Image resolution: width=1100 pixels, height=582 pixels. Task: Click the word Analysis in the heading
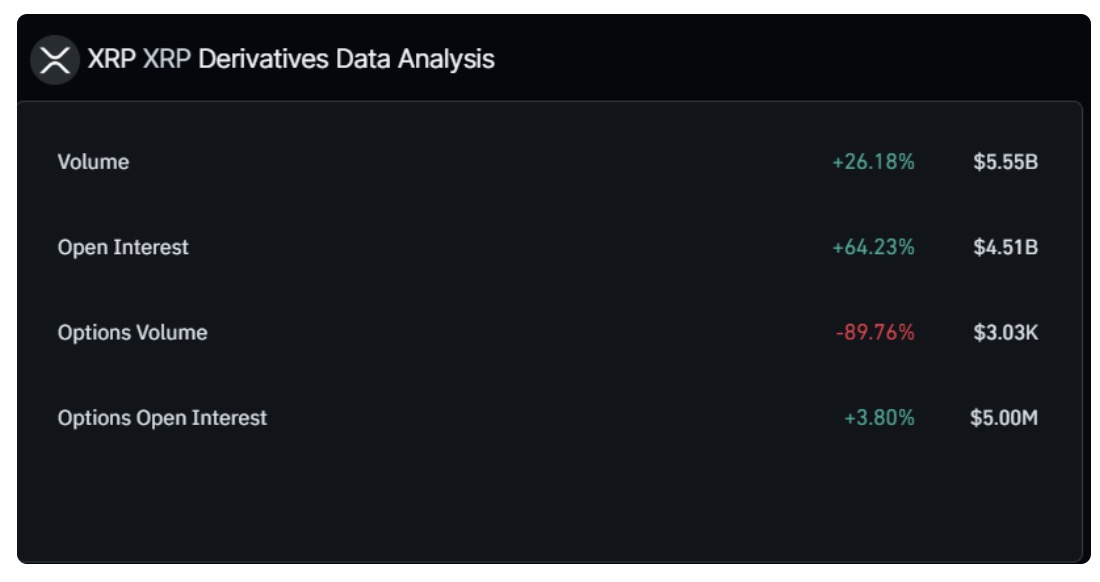click(446, 60)
